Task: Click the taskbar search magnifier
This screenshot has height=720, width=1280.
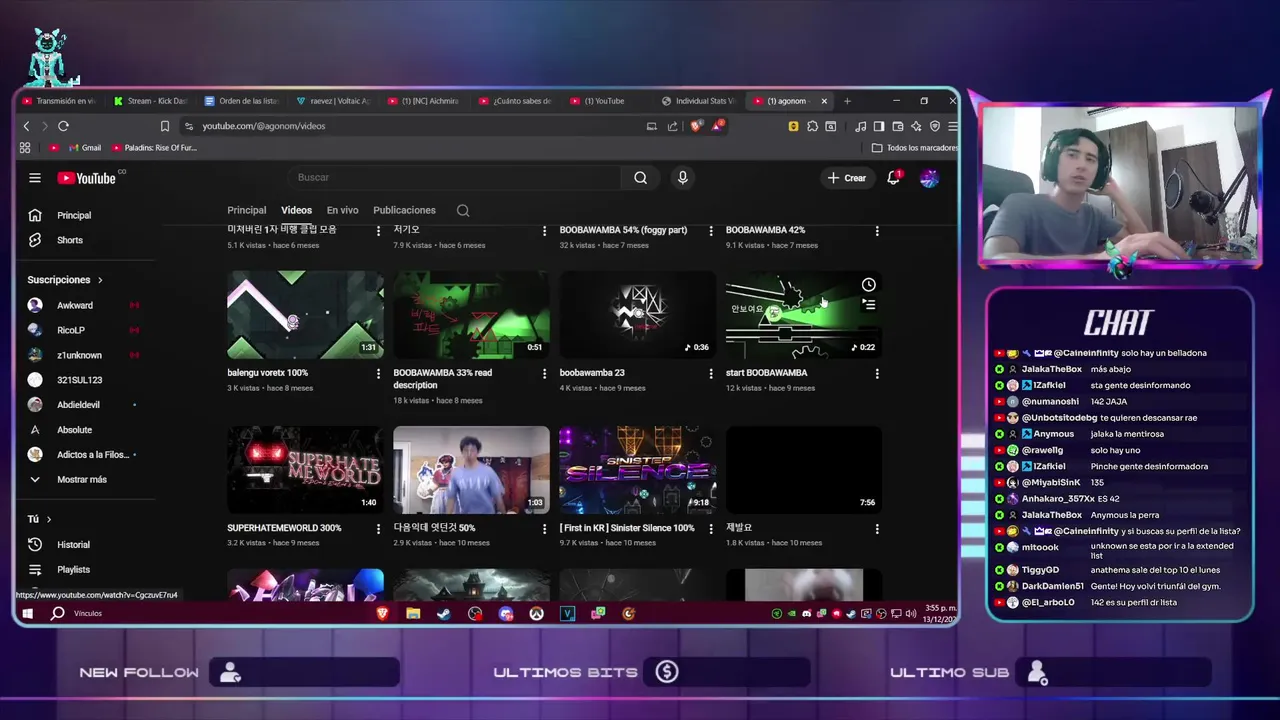Action: [58, 613]
